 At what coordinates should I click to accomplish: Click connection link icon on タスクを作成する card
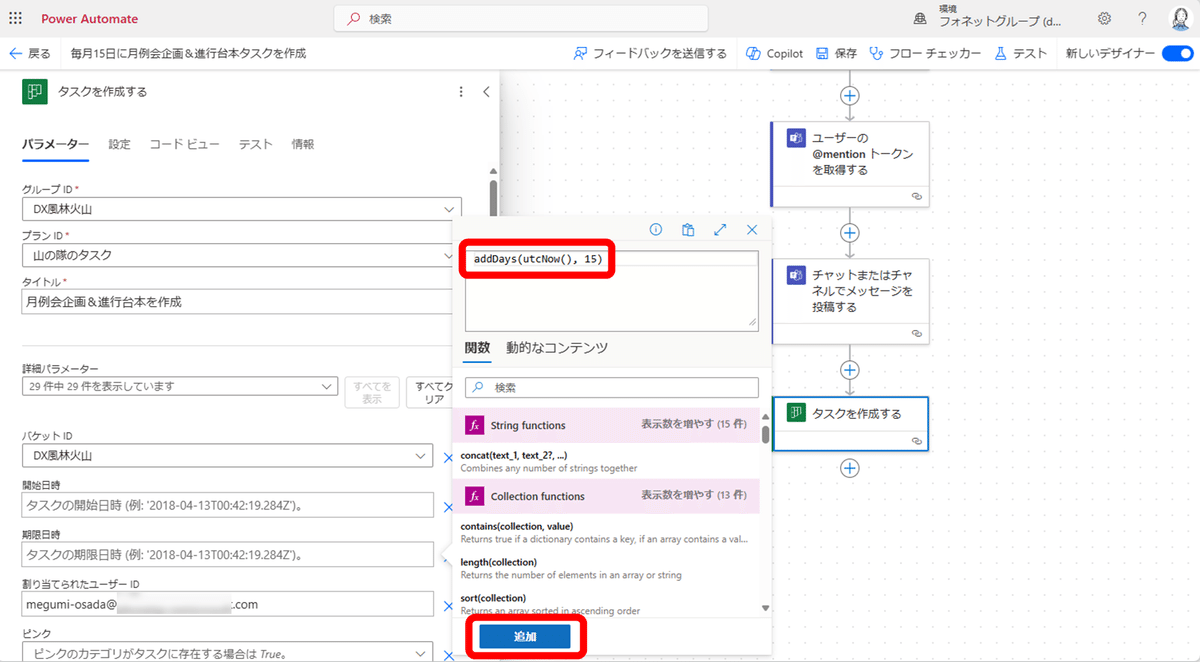click(x=917, y=441)
